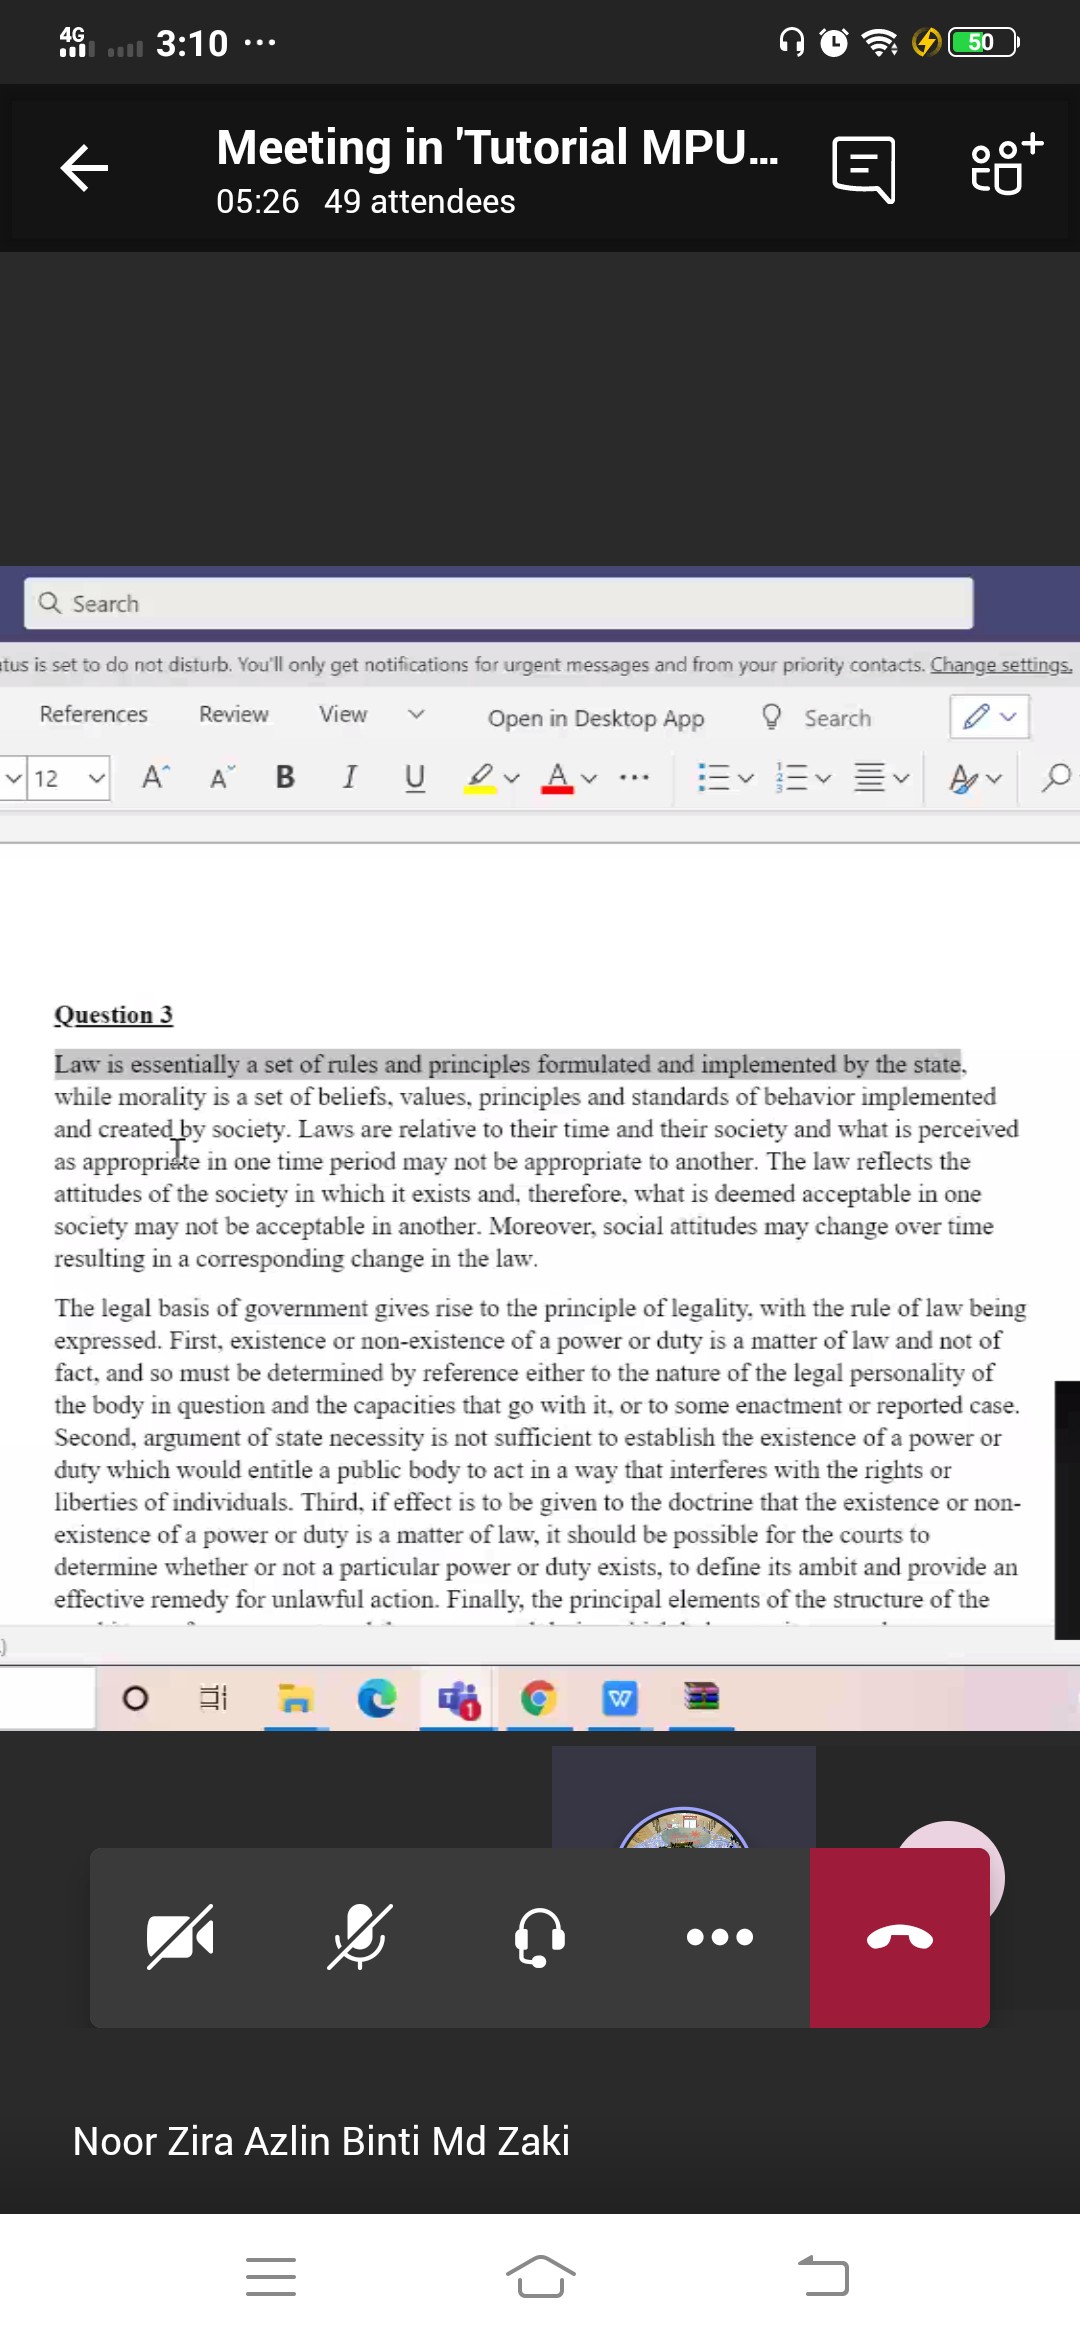Go back with the header arrow
Viewport: 1080px width, 2340px height.
[x=84, y=167]
